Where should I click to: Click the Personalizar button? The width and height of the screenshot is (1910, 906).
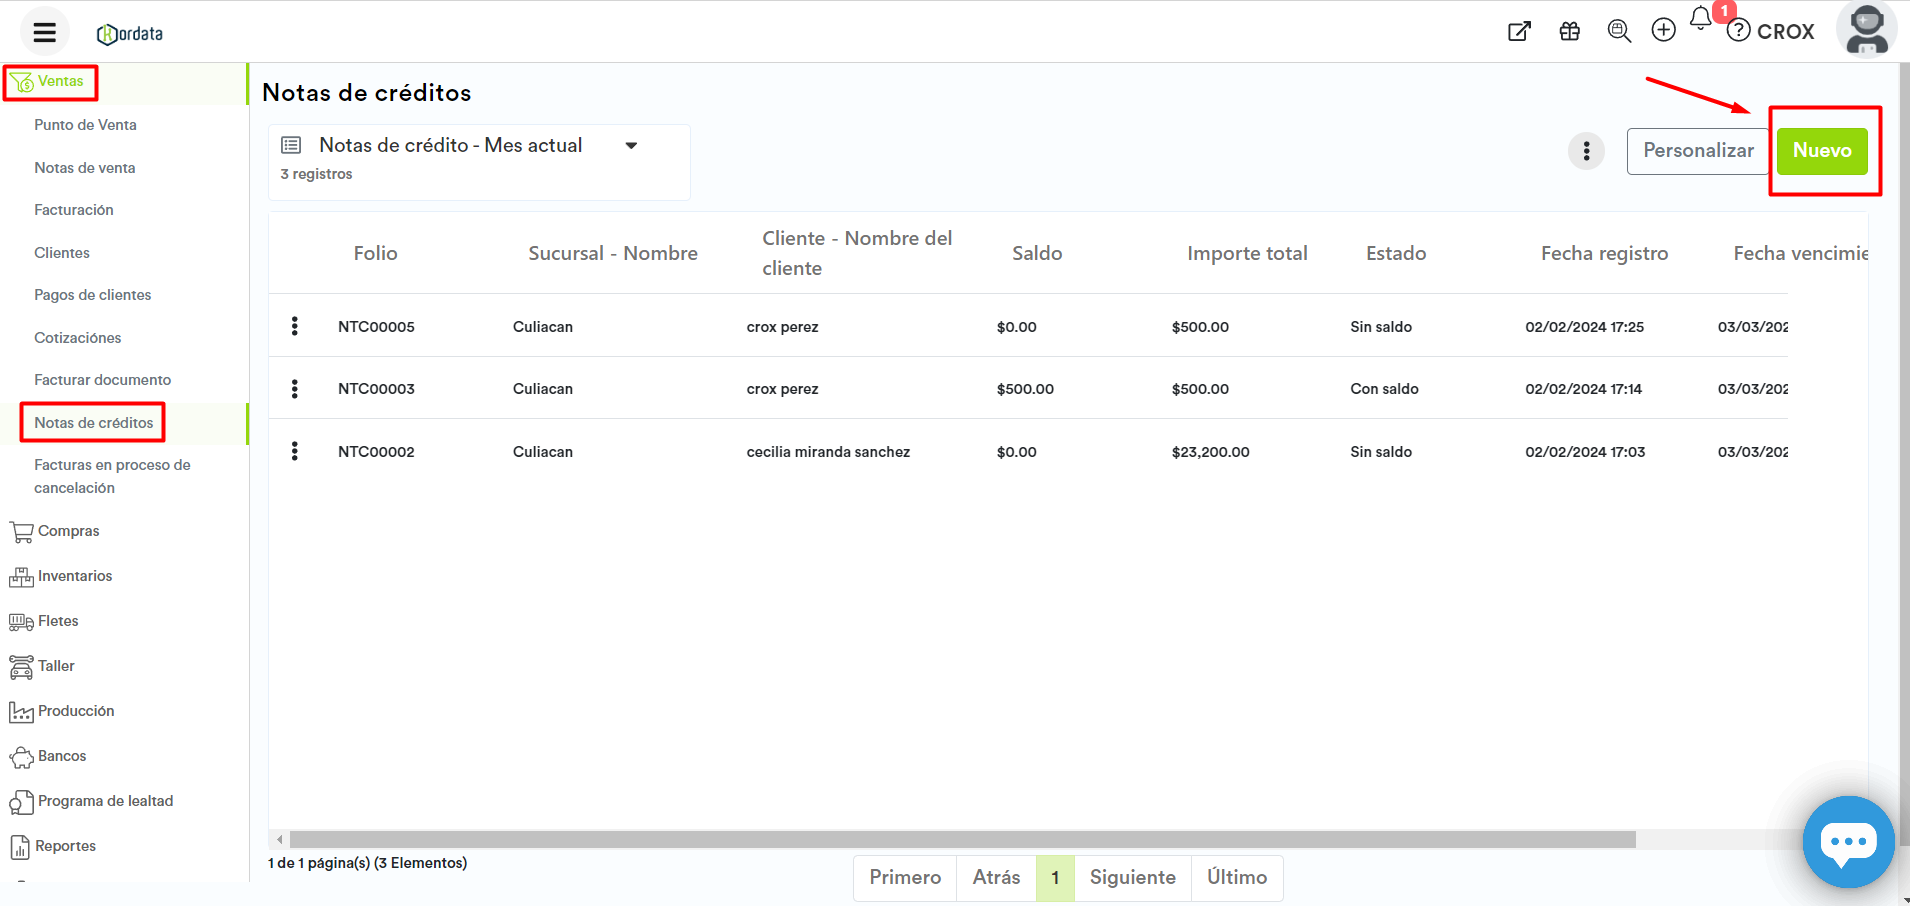pyautogui.click(x=1697, y=151)
